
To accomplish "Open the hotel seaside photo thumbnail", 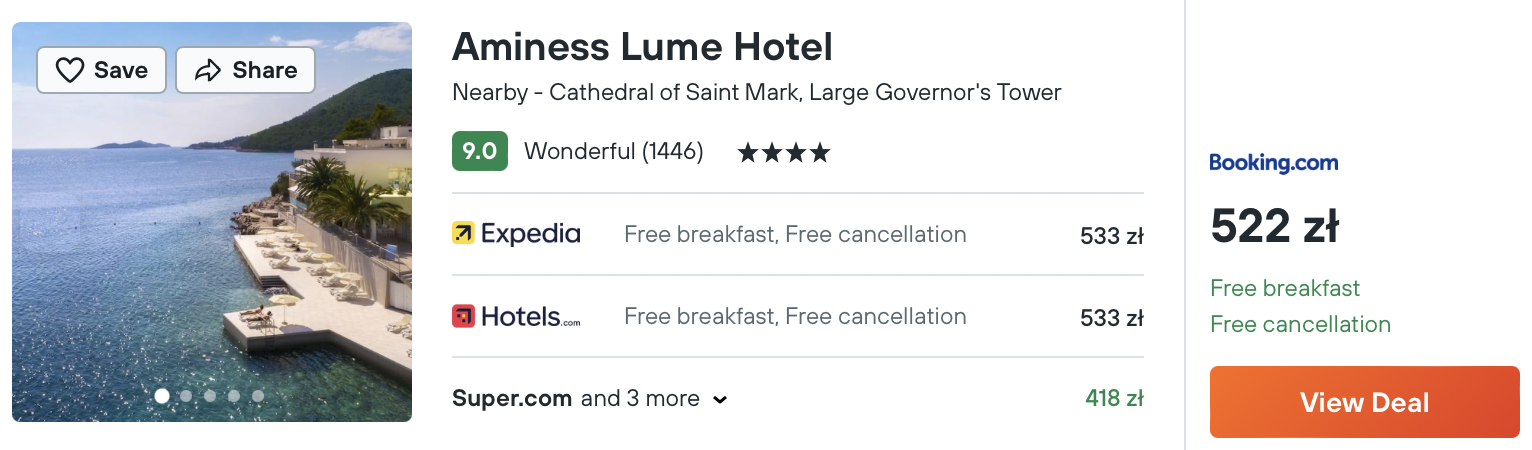I will coord(212,222).
